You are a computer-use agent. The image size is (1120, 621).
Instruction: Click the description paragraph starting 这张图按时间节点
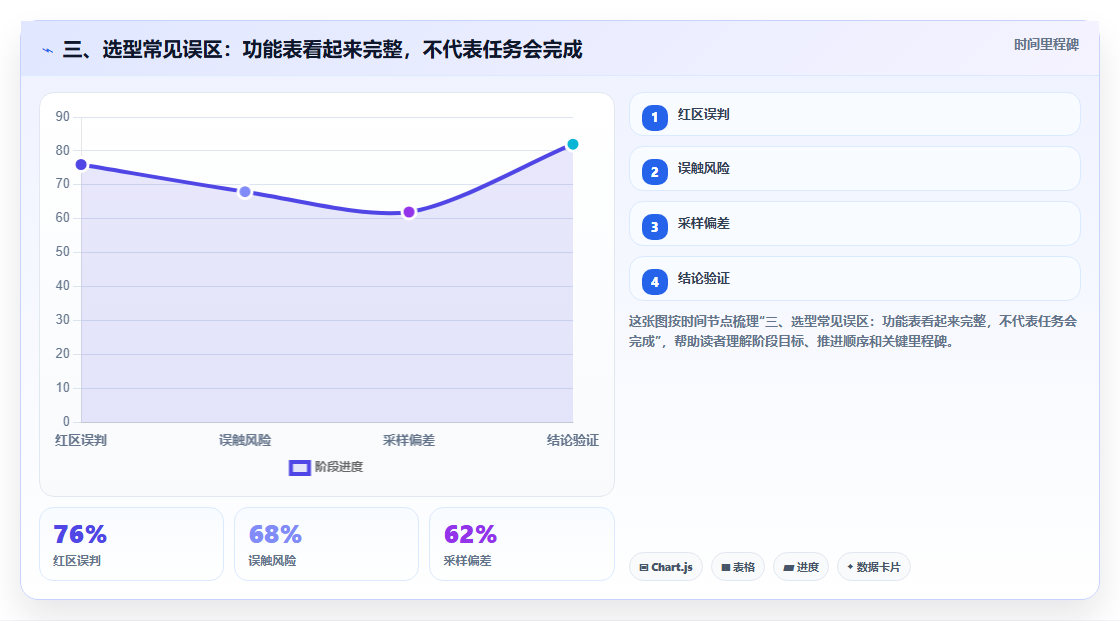(853, 332)
